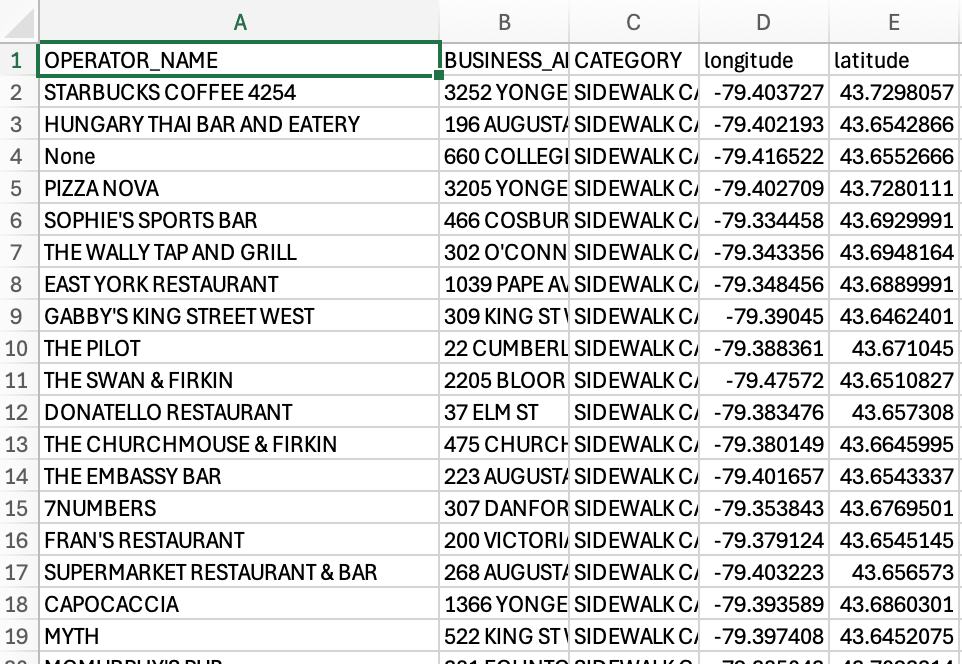962x664 pixels.
Task: Select row 9 header
Action: pos(17,316)
